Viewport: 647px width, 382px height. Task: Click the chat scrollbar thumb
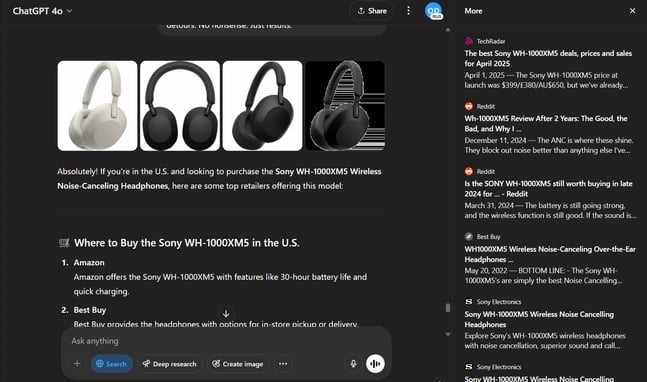click(448, 308)
